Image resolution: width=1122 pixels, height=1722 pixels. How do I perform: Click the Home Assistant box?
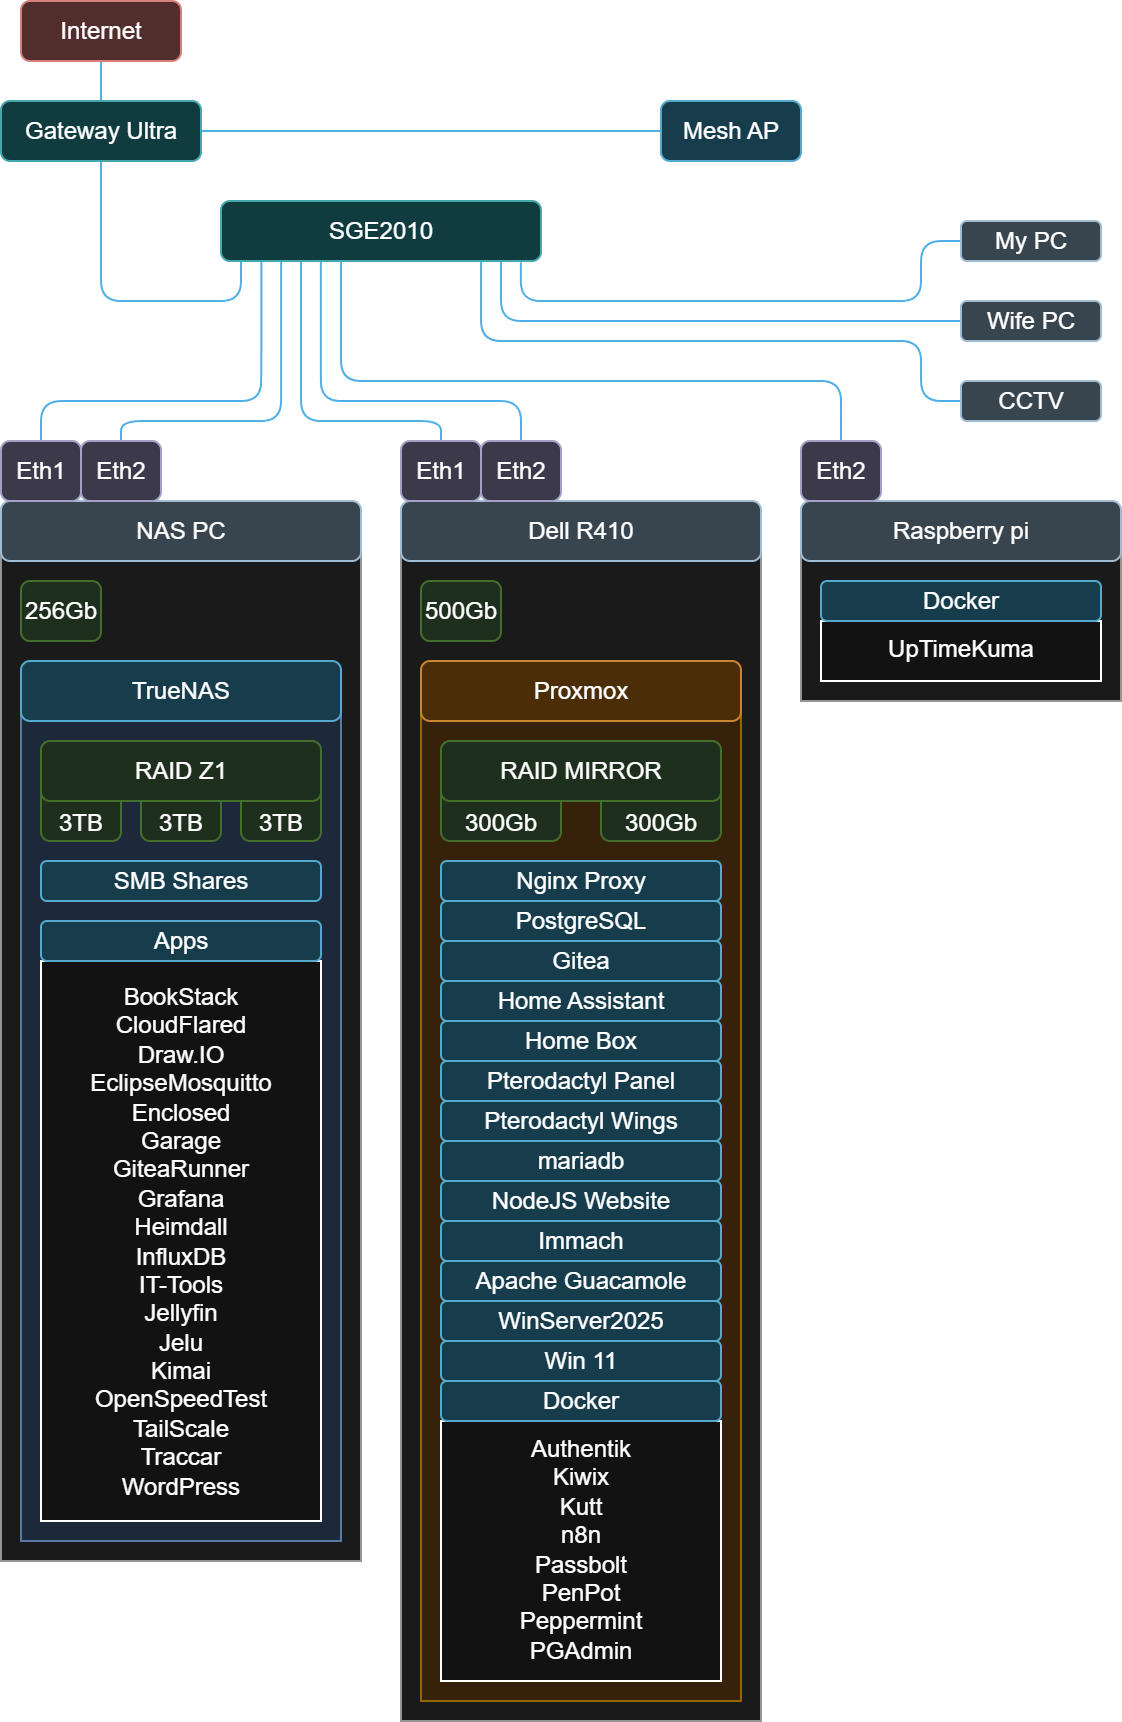[x=580, y=1001]
